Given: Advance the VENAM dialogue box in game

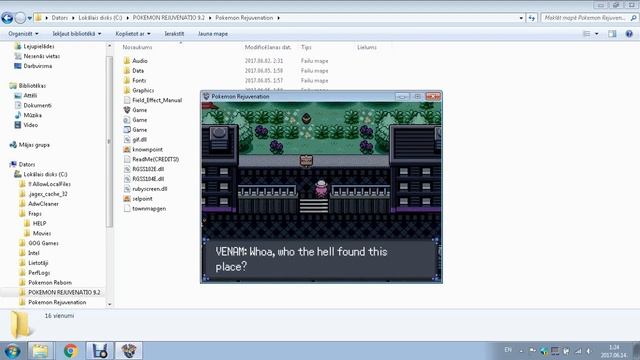Looking at the screenshot, I should [321, 260].
